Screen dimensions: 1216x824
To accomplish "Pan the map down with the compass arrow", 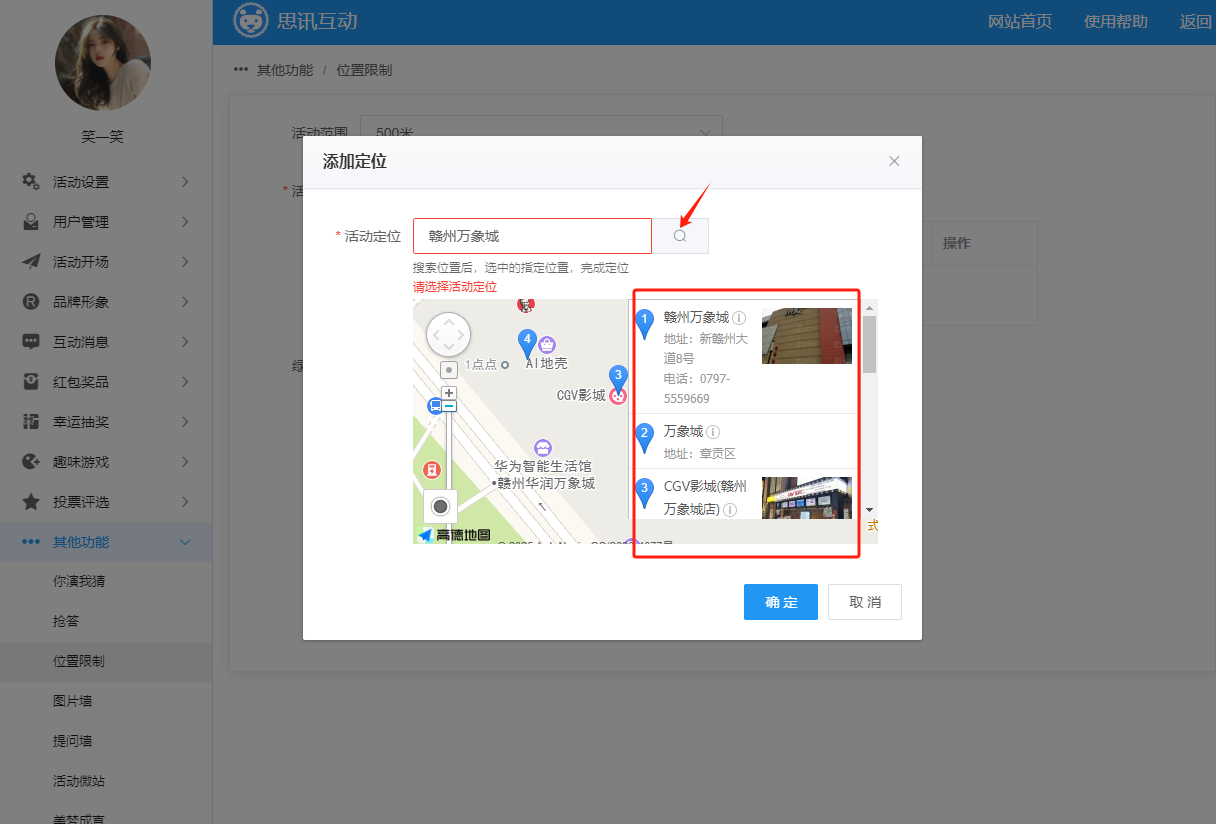I will 448,349.
